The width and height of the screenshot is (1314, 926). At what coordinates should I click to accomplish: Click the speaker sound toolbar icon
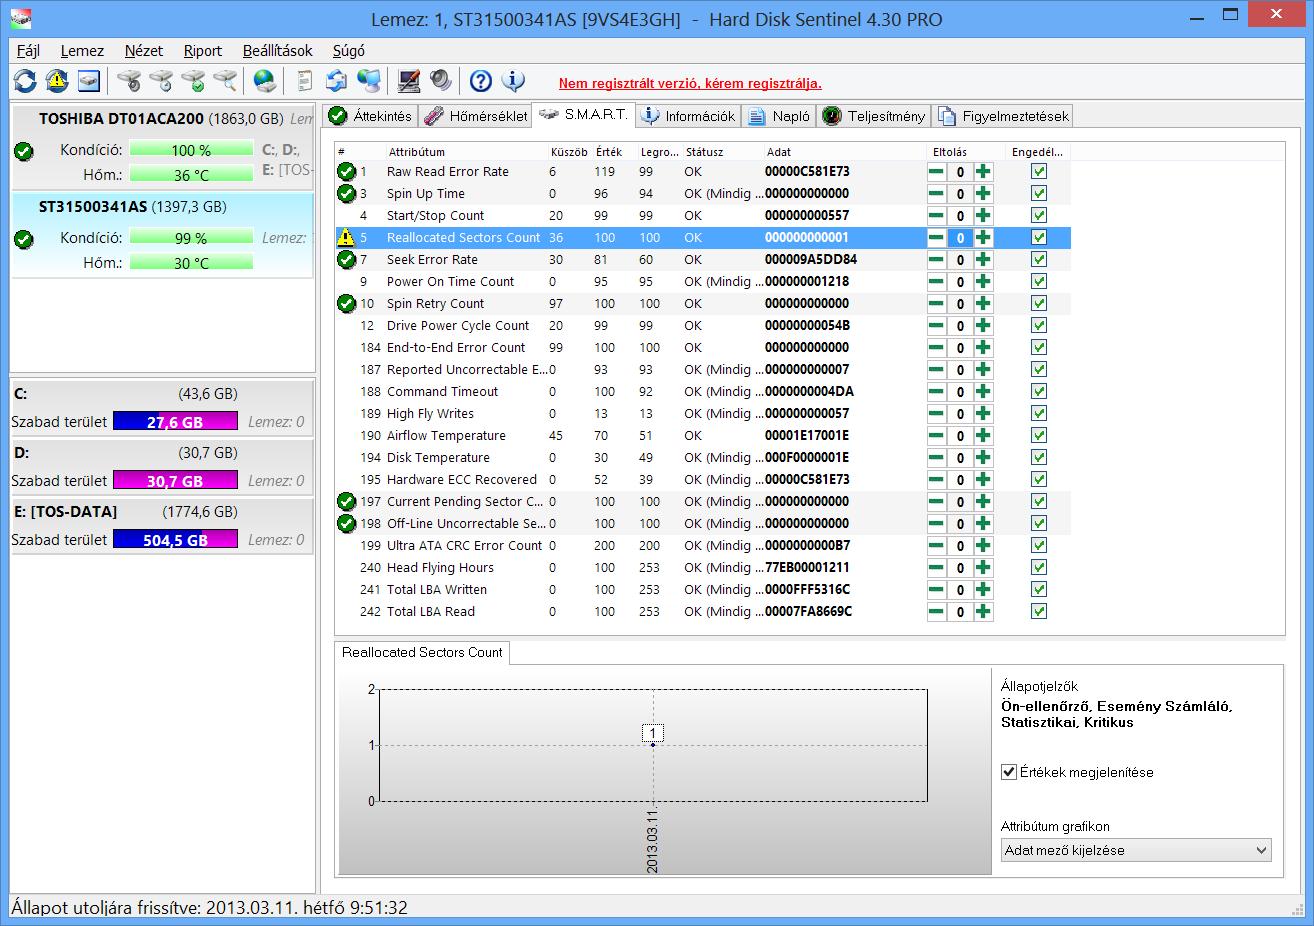click(x=440, y=82)
